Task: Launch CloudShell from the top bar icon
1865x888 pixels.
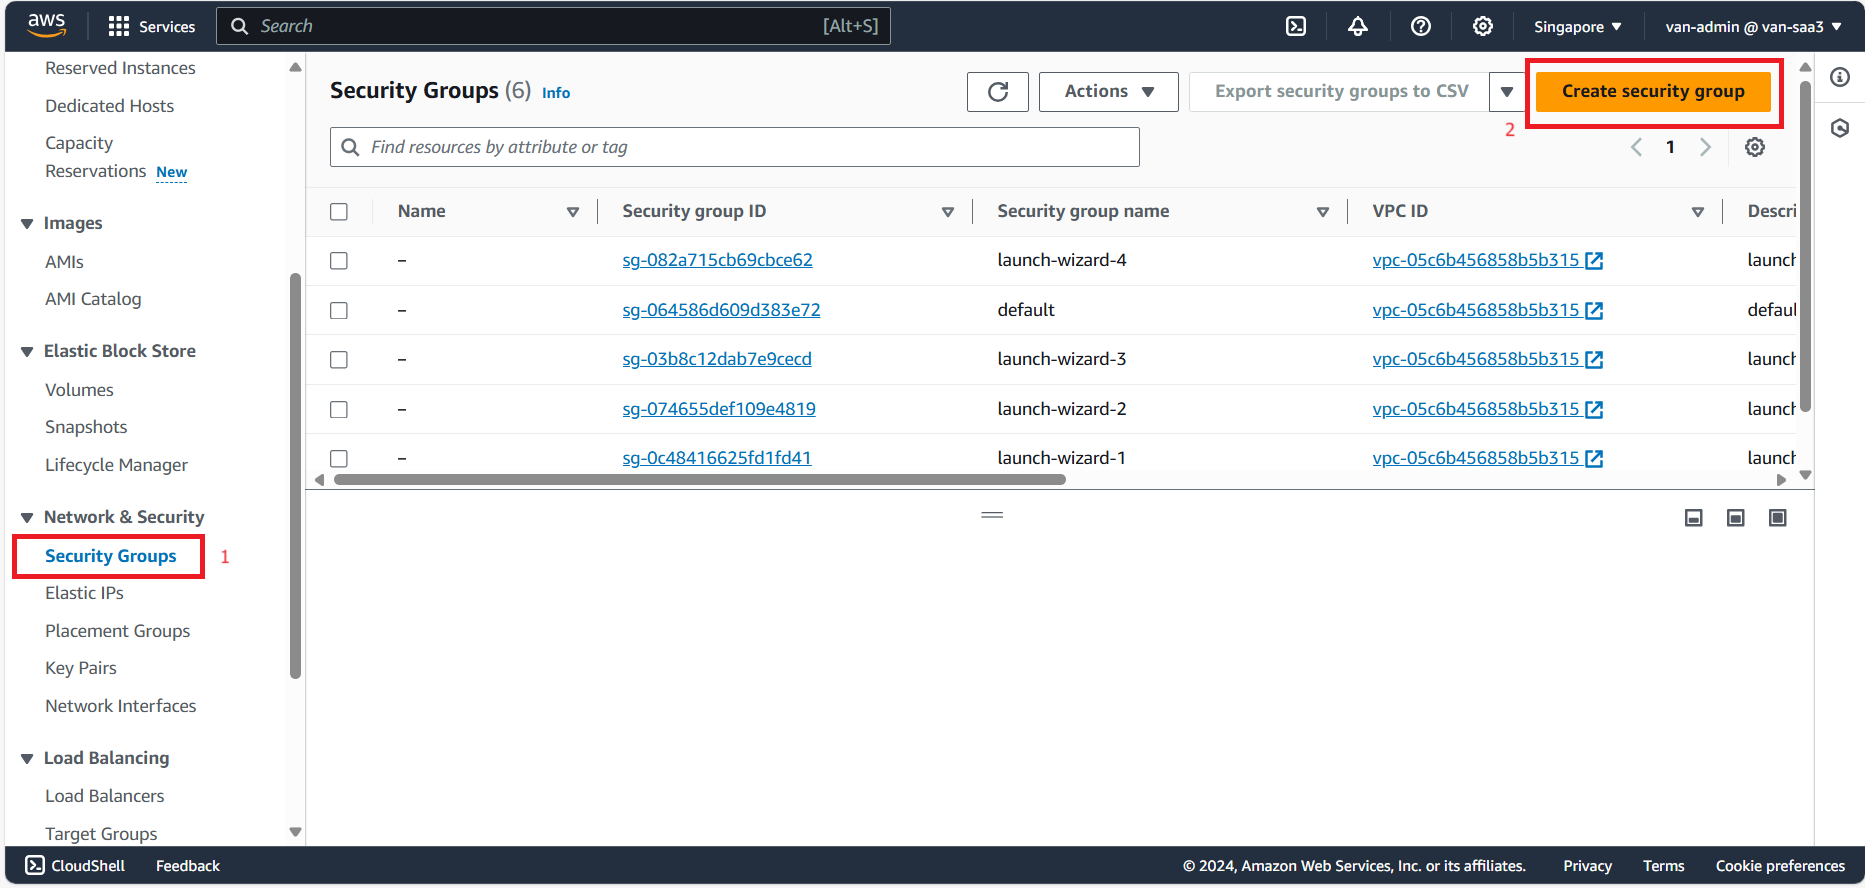Action: (1296, 26)
